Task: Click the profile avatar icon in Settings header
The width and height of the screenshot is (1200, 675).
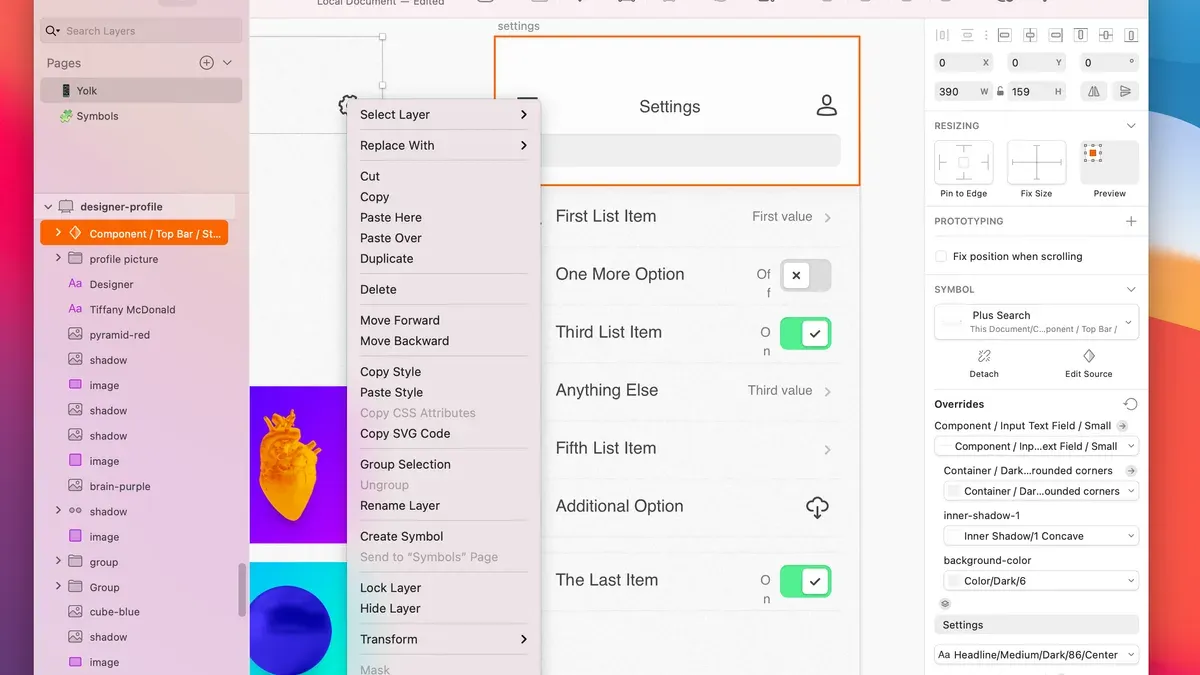Action: 826,106
